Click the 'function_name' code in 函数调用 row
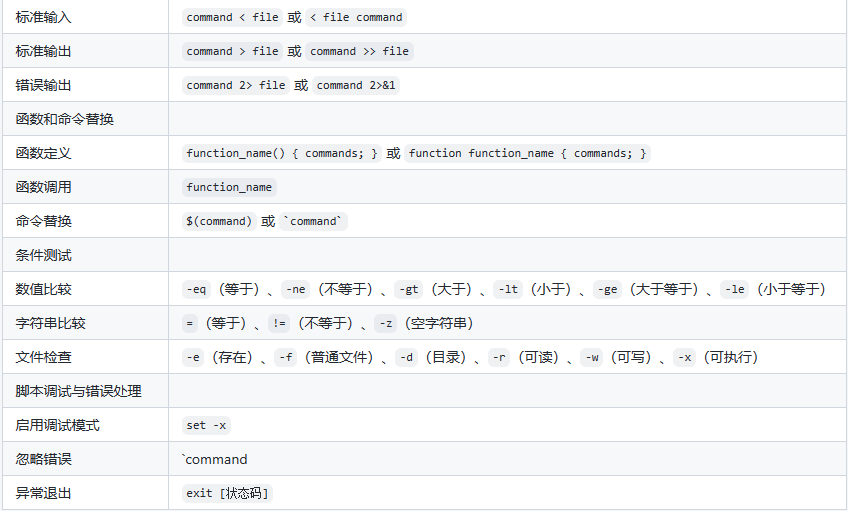This screenshot has height=511, width=848. tap(229, 188)
